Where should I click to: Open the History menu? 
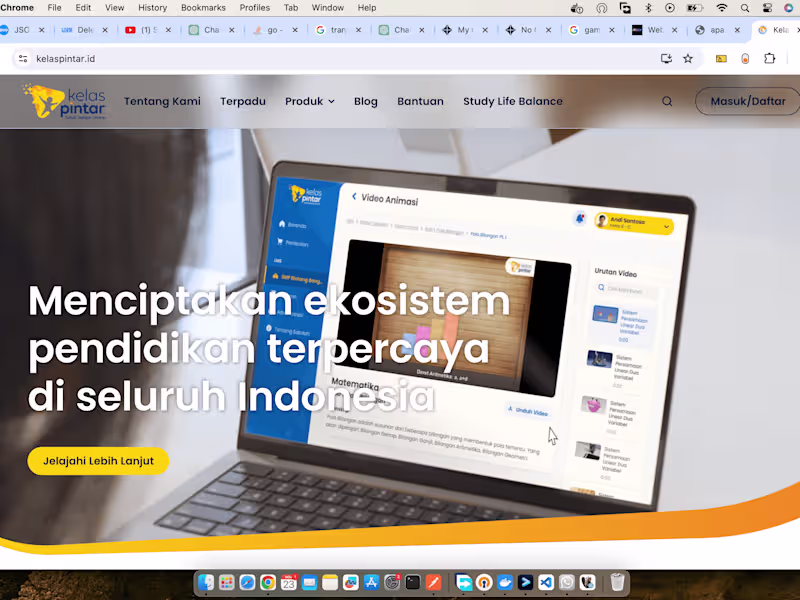click(153, 8)
